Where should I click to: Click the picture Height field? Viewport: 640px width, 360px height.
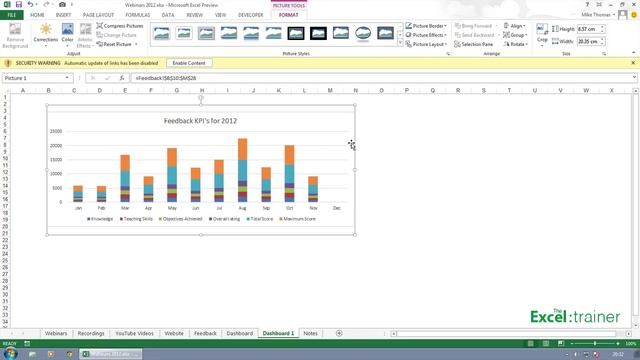tap(588, 29)
